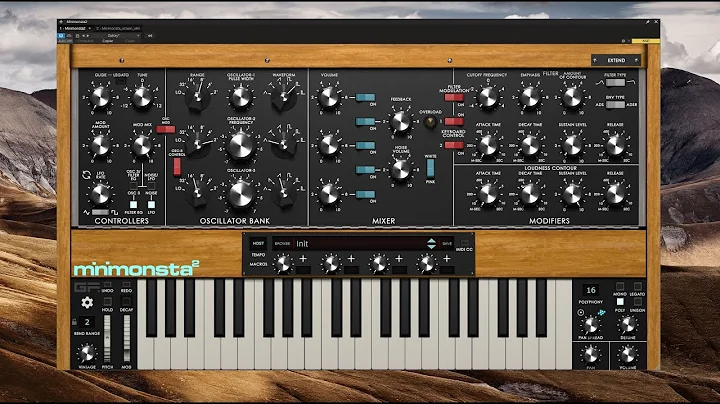
Task: Click the circle icon above Pan Spread
Action: 581,313
